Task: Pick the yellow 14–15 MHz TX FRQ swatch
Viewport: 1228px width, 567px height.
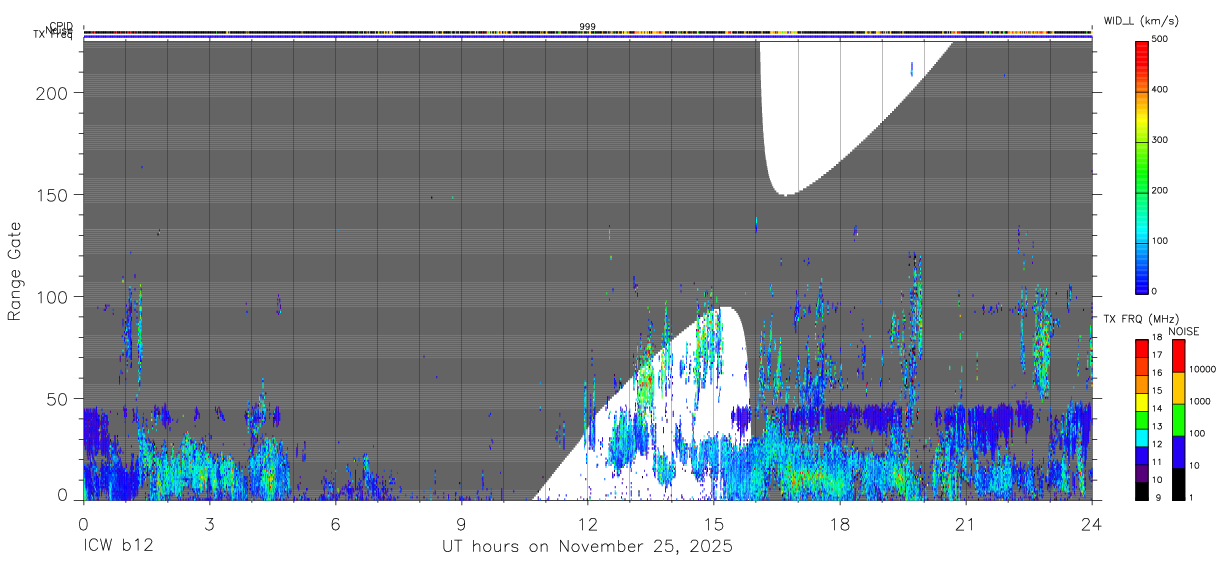Action: (1143, 400)
